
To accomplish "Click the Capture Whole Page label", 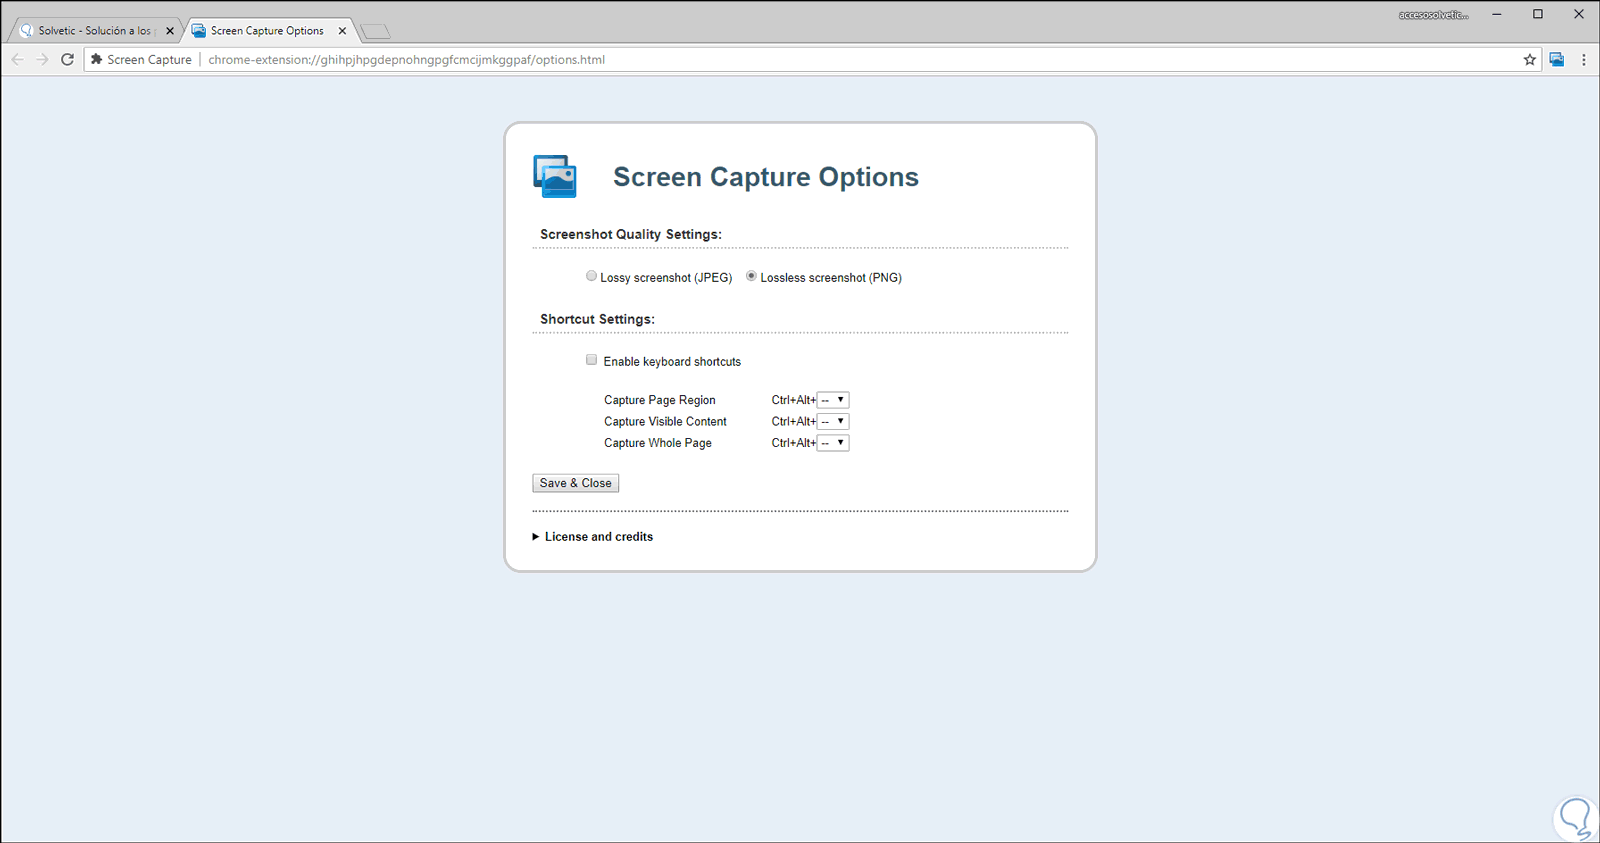I will point(658,443).
